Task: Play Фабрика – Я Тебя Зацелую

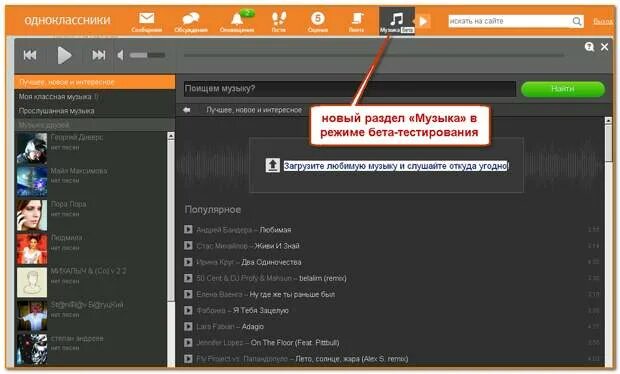Action: click(188, 310)
